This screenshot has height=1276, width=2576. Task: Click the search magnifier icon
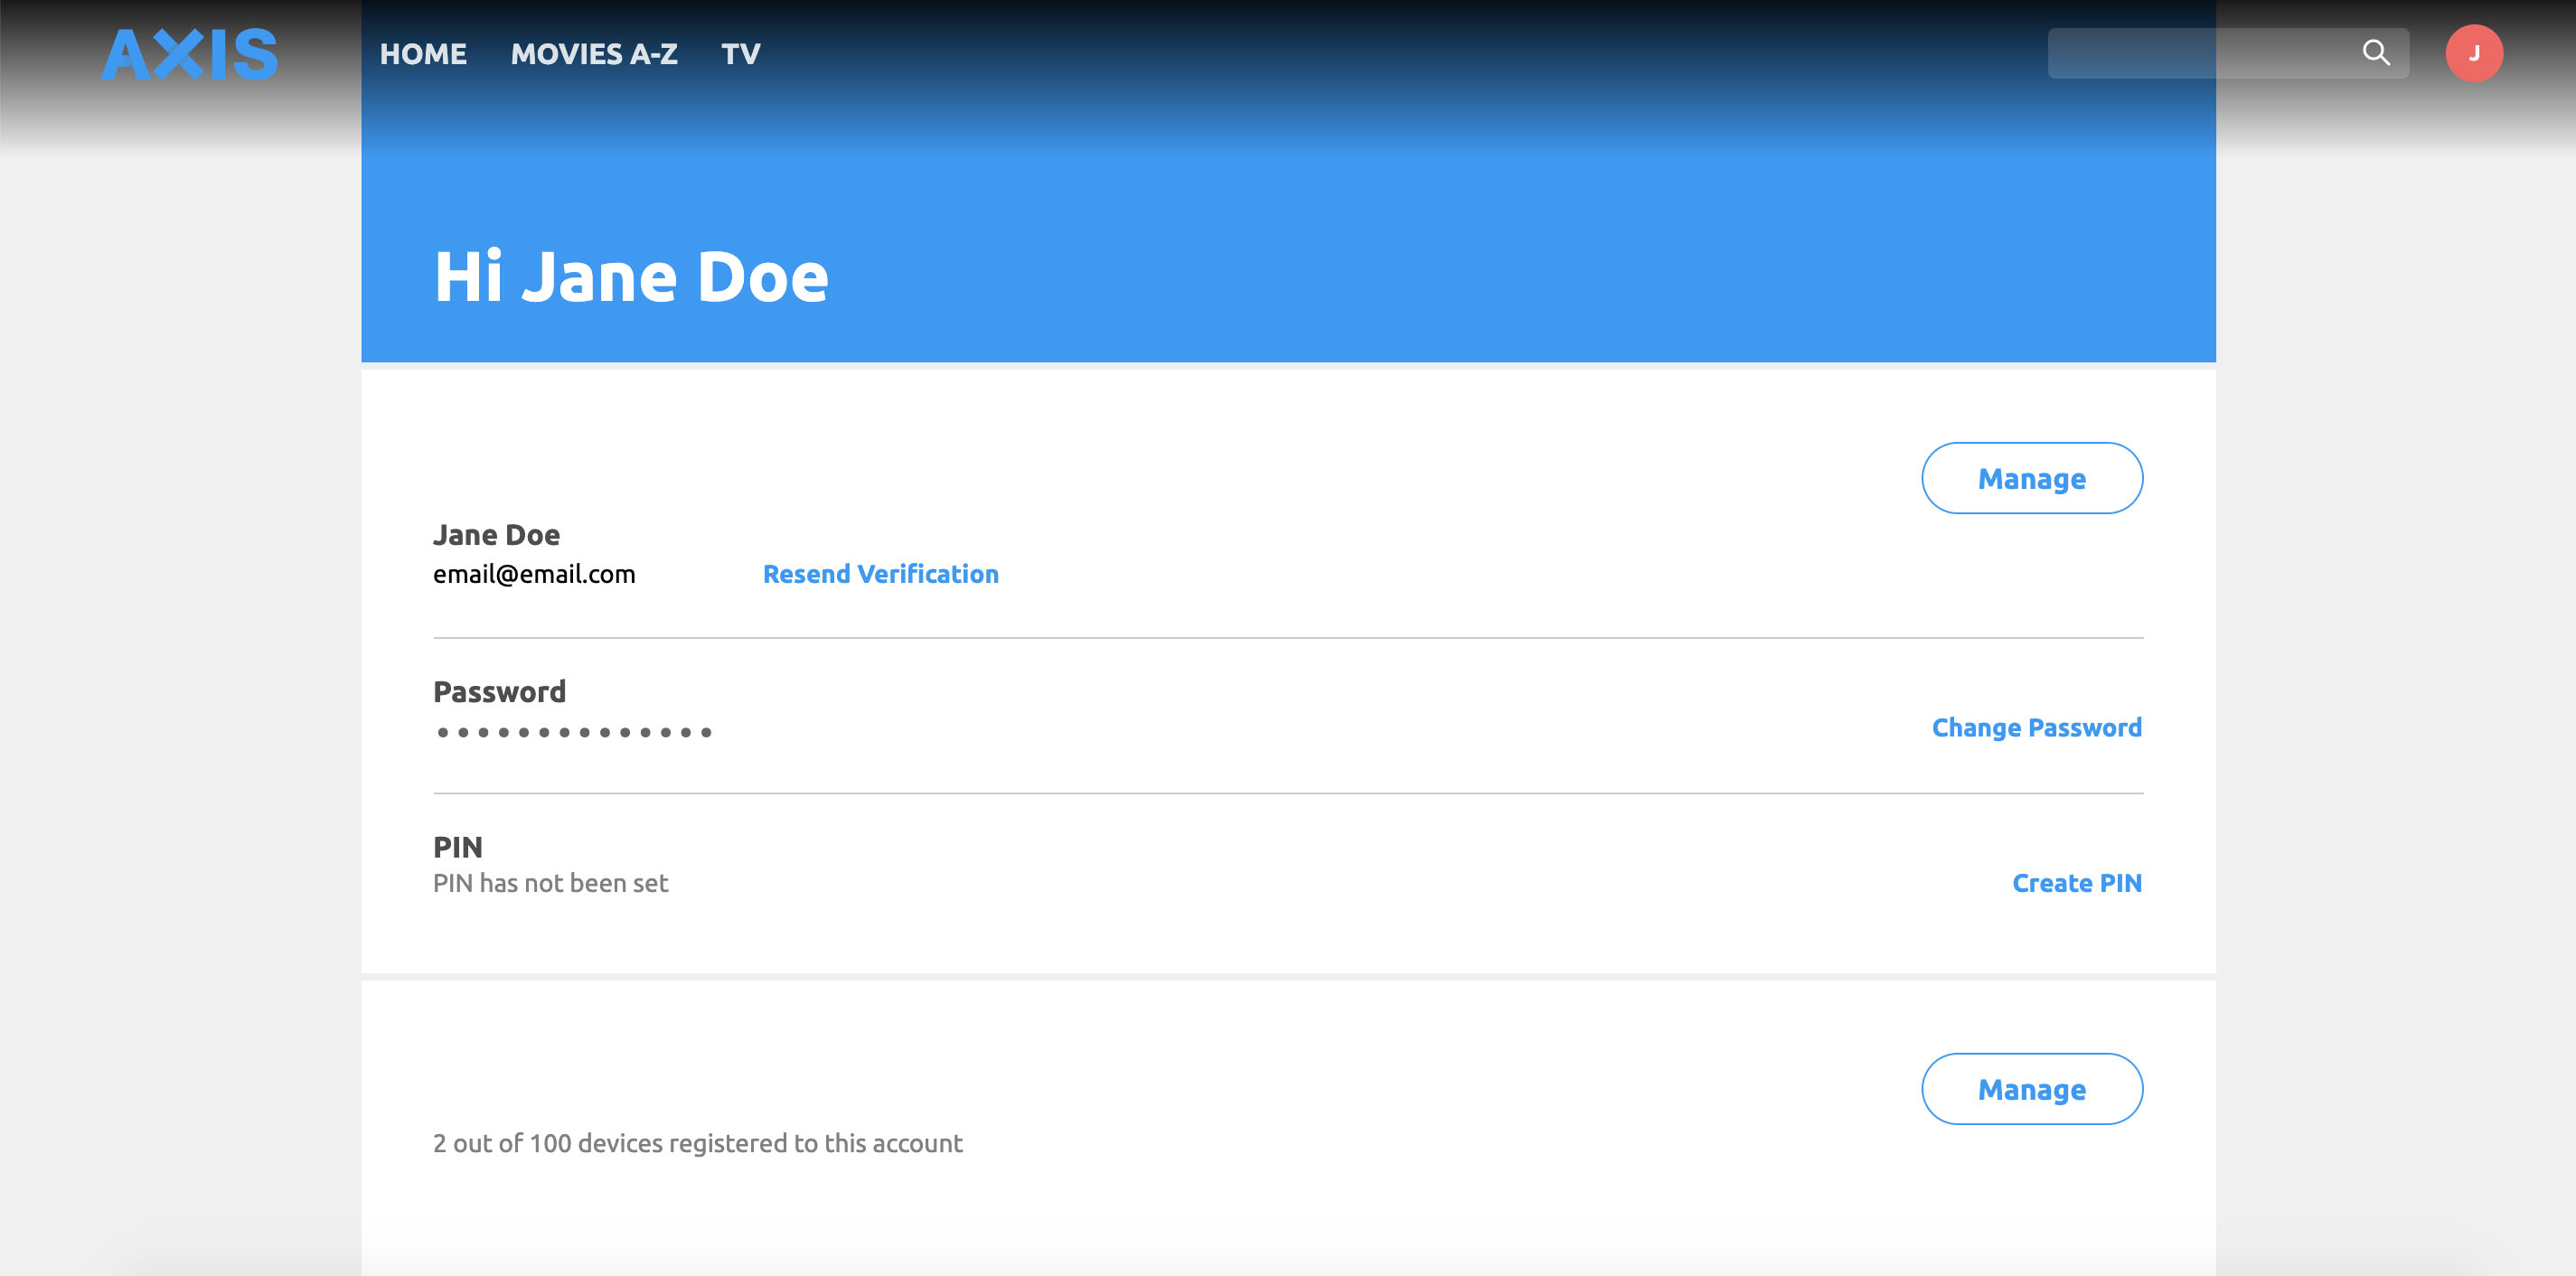point(2376,53)
